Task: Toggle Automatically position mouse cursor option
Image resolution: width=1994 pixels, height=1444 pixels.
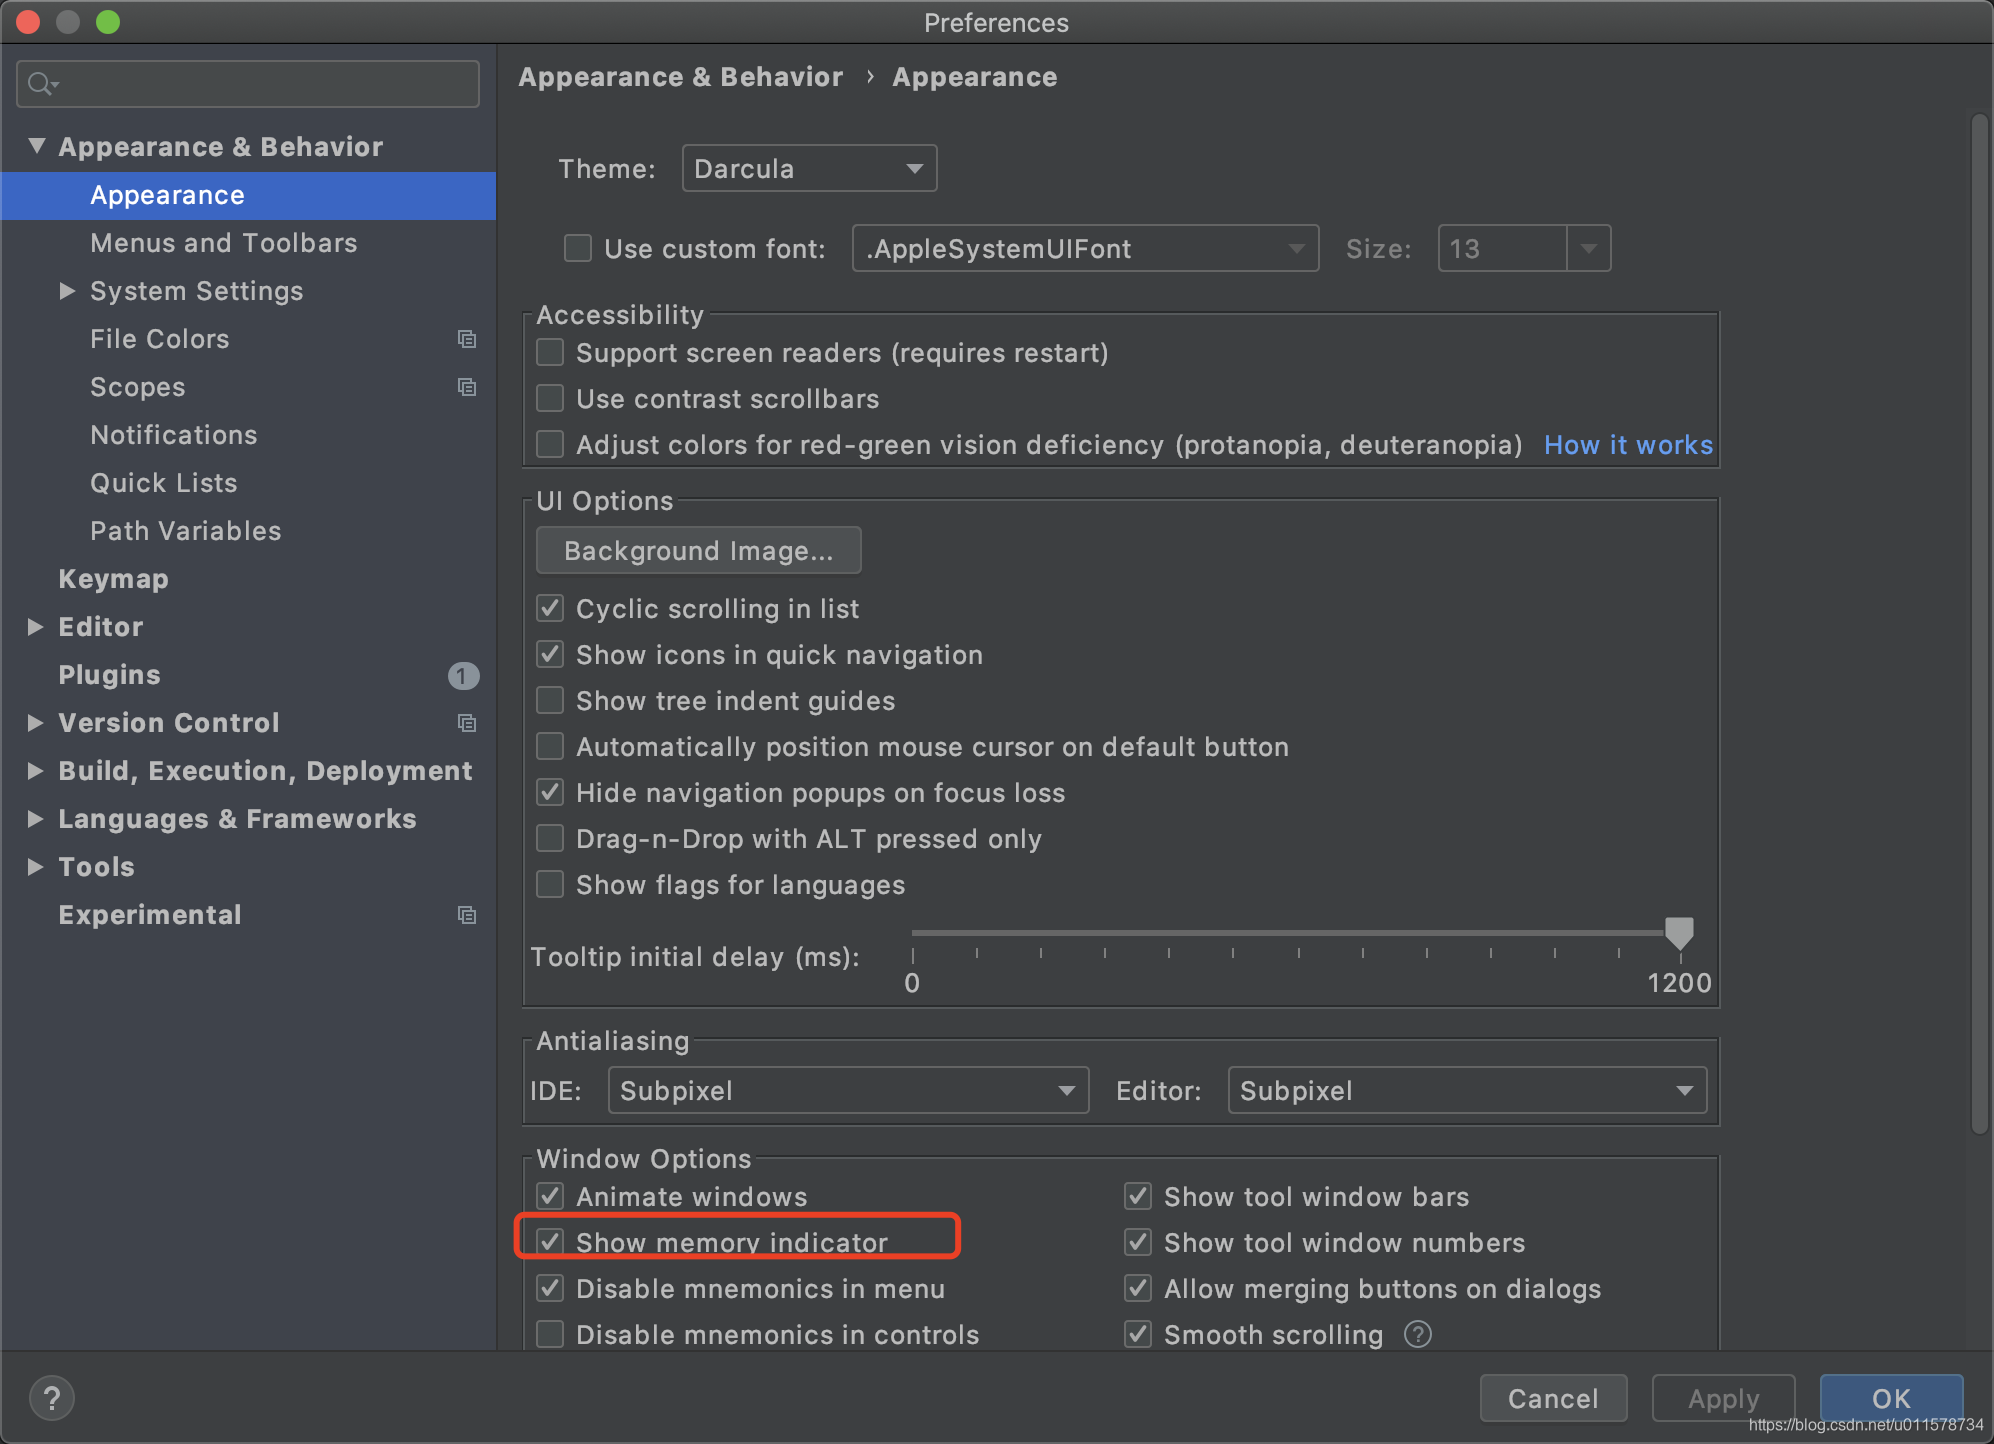Action: [x=550, y=746]
